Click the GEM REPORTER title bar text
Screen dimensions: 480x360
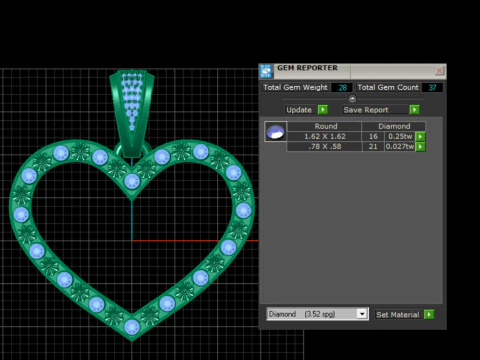tap(307, 68)
